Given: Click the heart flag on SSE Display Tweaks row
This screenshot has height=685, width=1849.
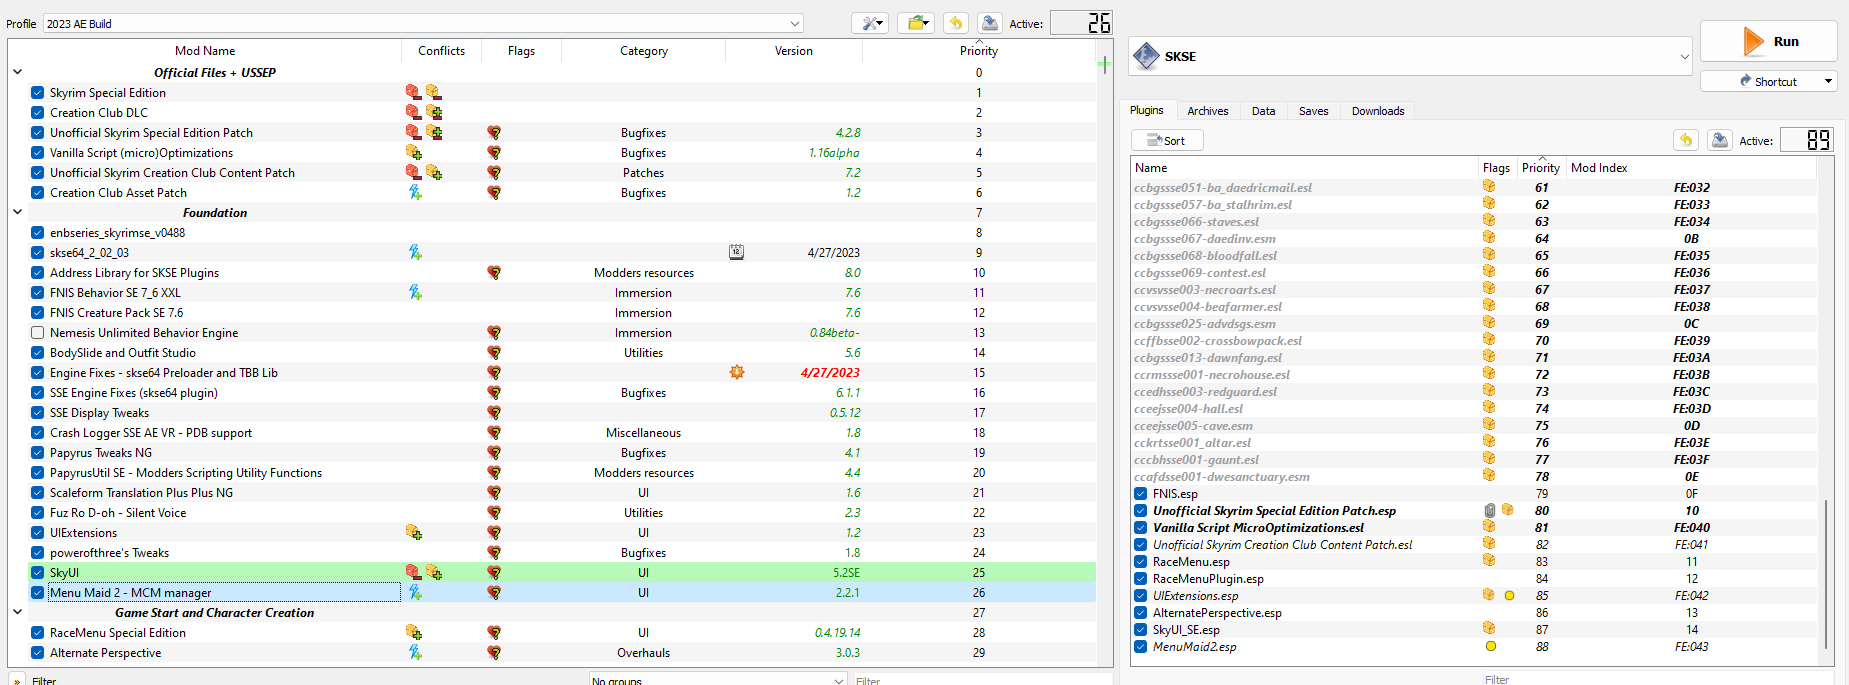Looking at the screenshot, I should tap(494, 412).
